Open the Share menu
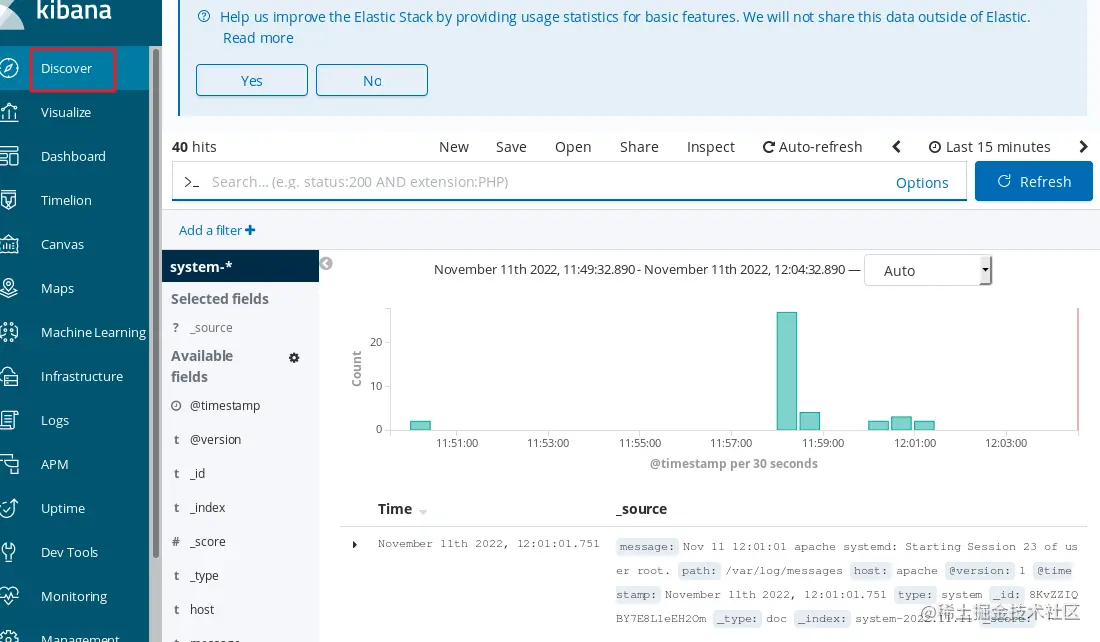Viewport: 1100px width, 642px height. tap(639, 147)
